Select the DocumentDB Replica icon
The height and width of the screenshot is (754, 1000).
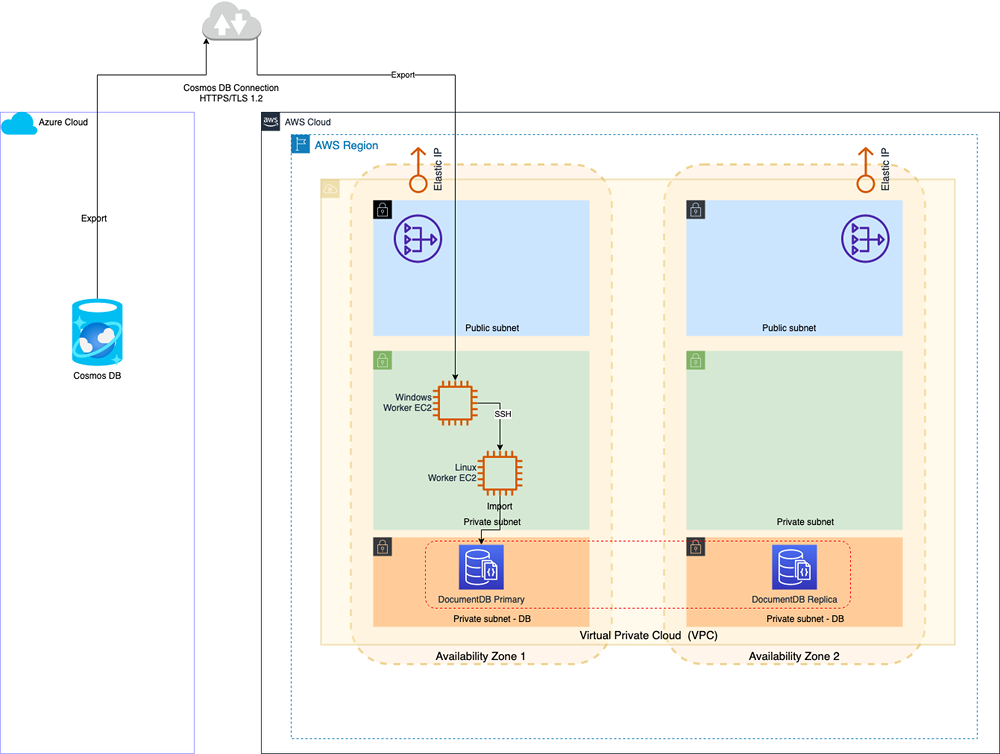[x=794, y=566]
